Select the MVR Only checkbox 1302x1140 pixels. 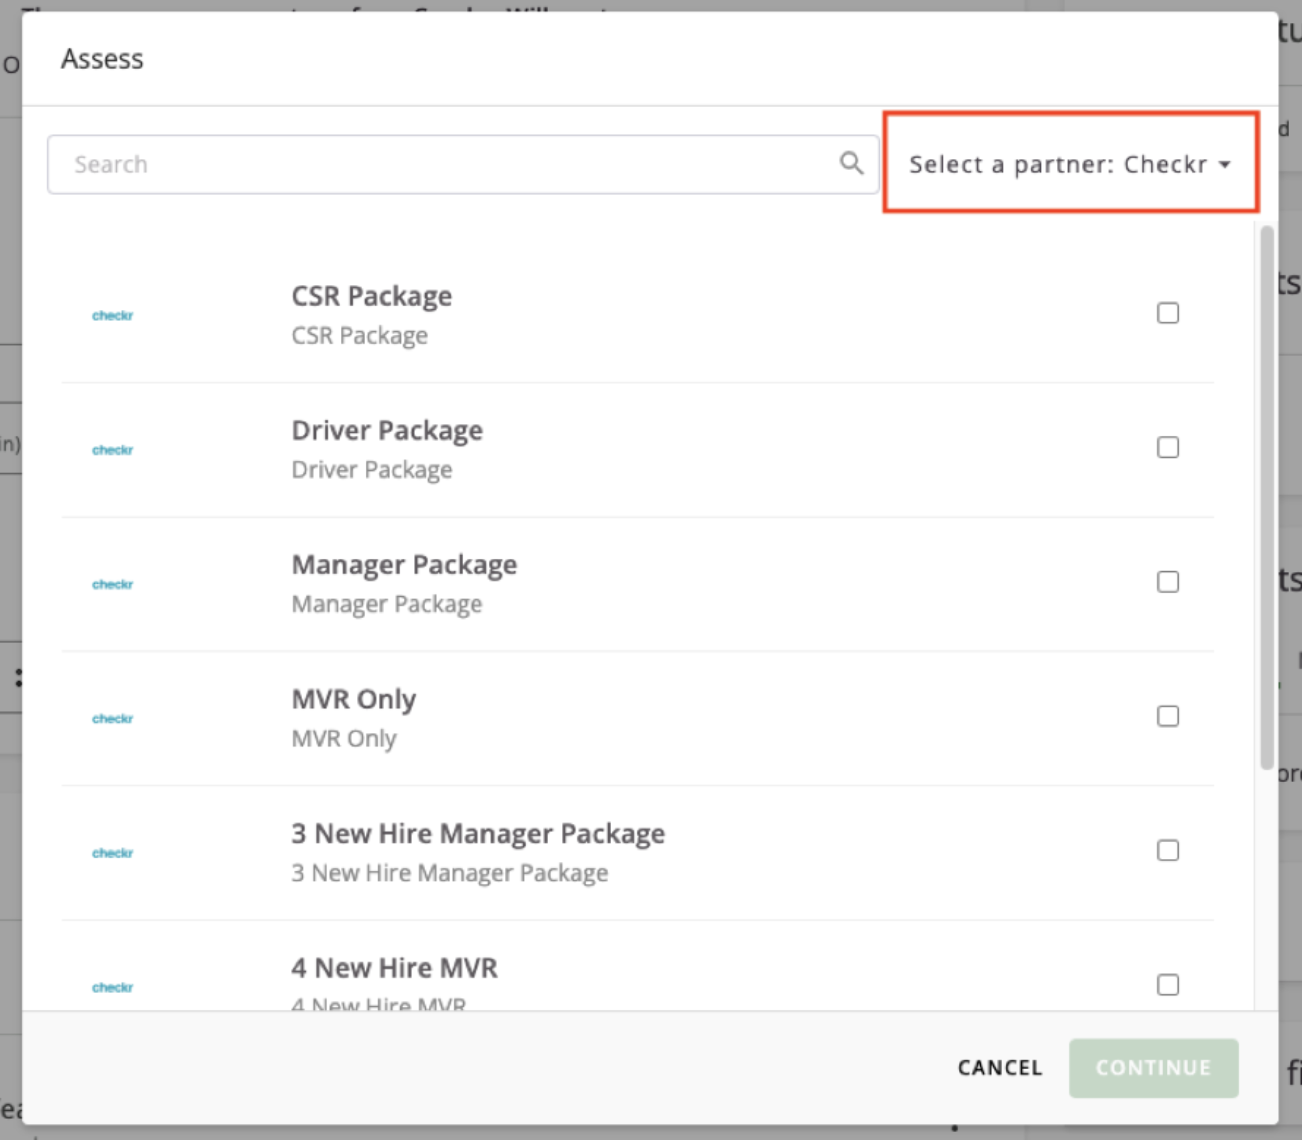(x=1168, y=716)
